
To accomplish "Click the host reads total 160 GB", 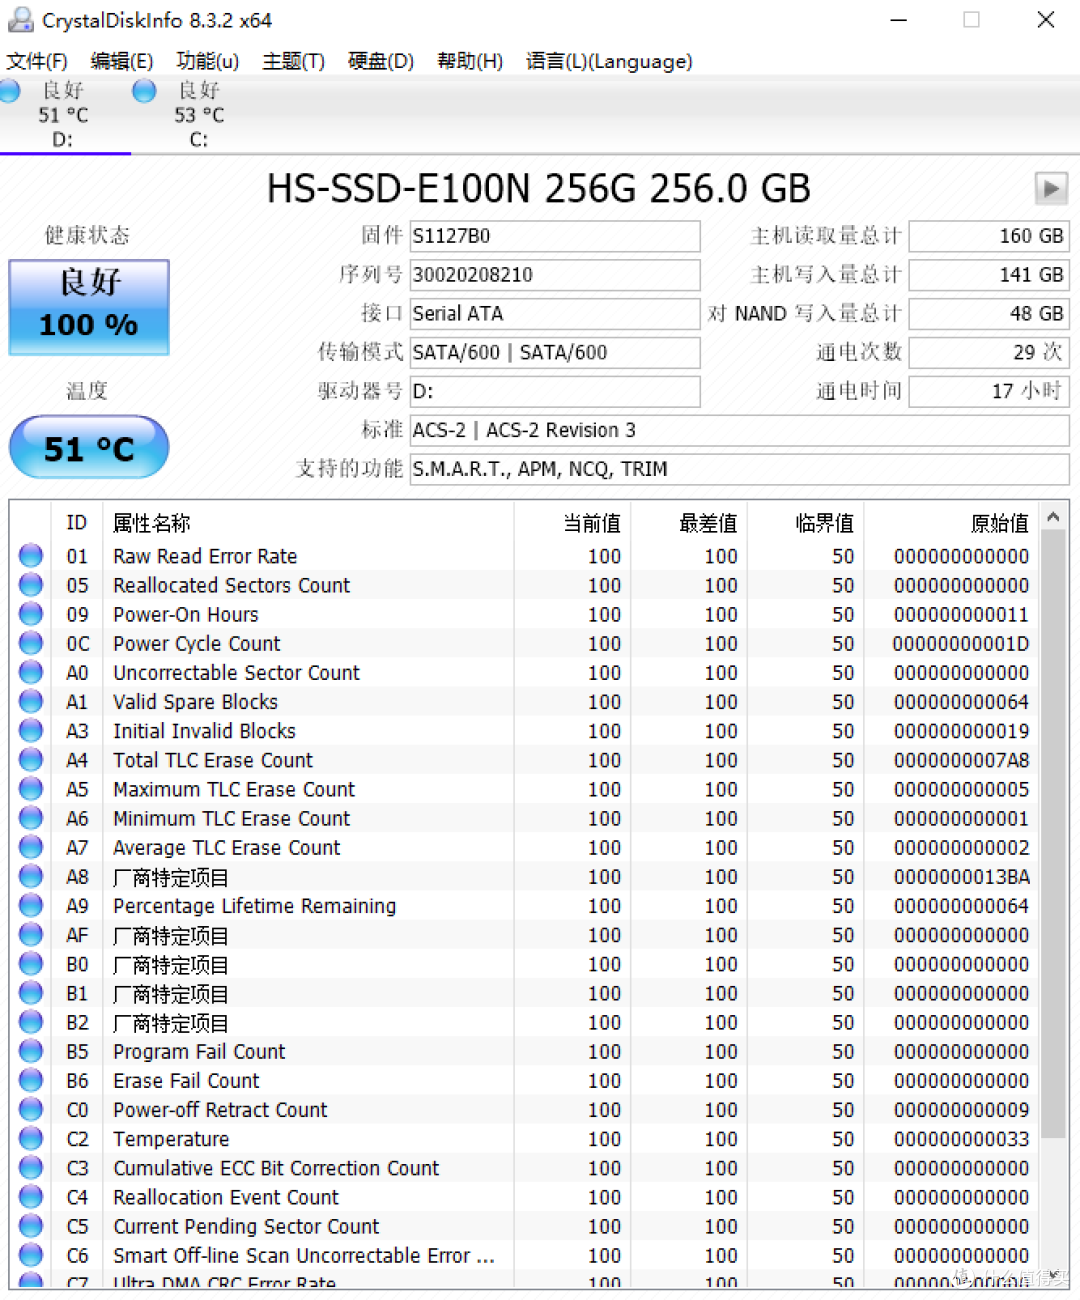I will pos(988,236).
